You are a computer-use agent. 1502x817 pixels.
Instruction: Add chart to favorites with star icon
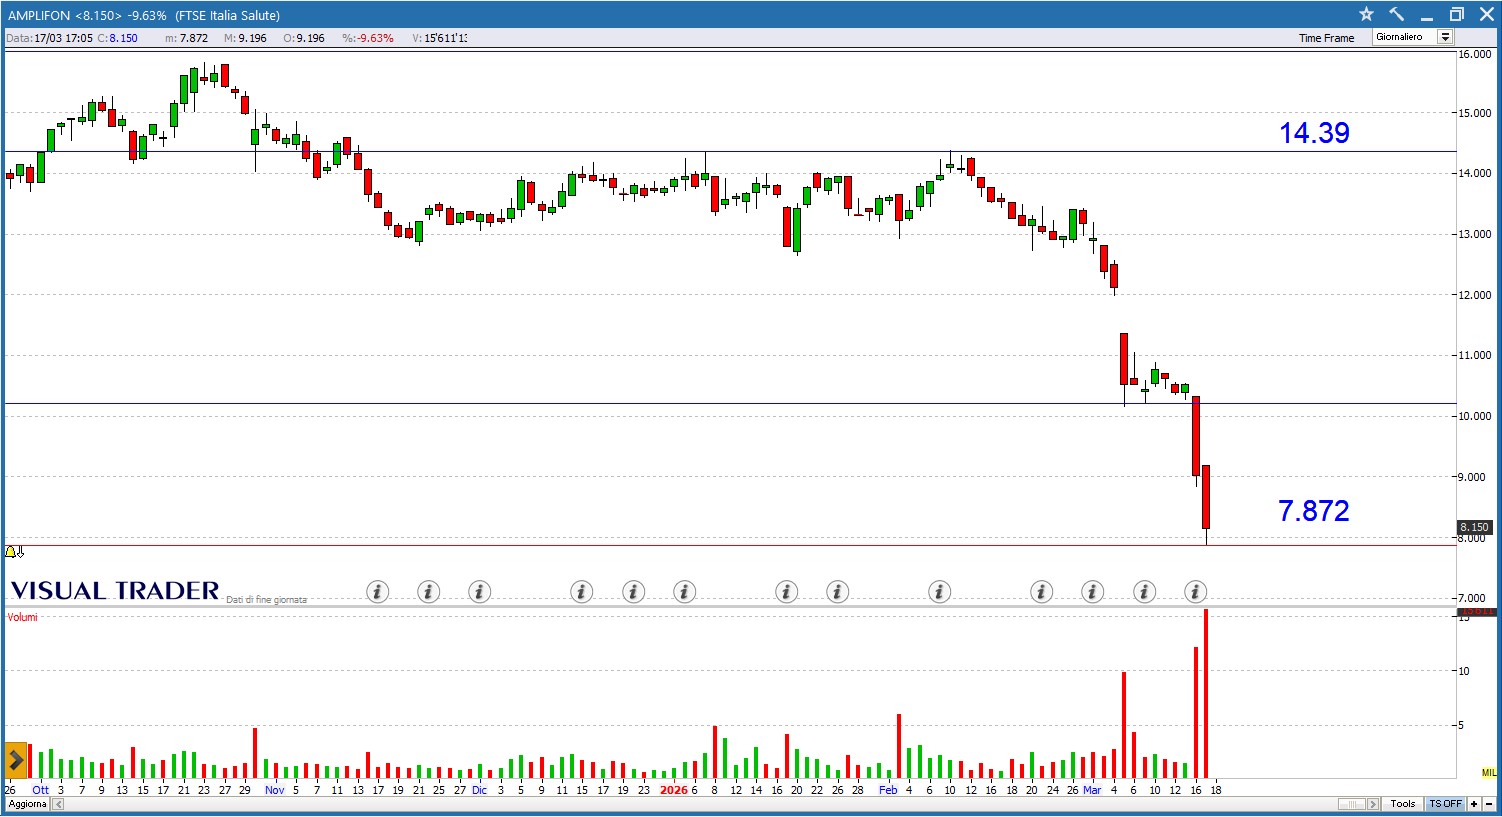pos(1367,14)
